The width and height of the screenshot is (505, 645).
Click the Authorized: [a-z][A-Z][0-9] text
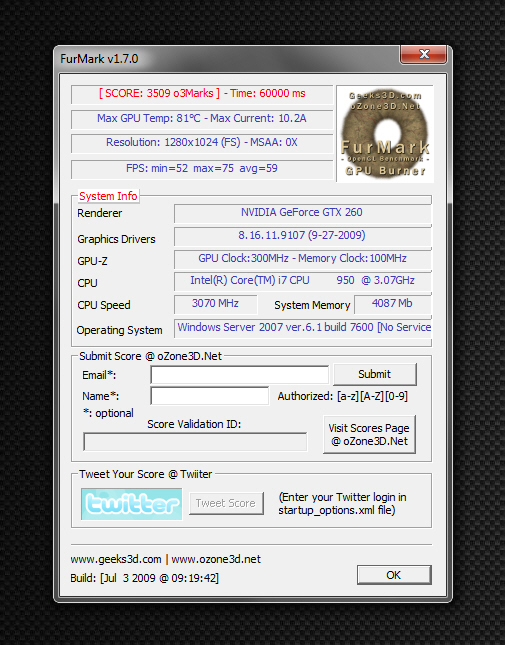[343, 396]
